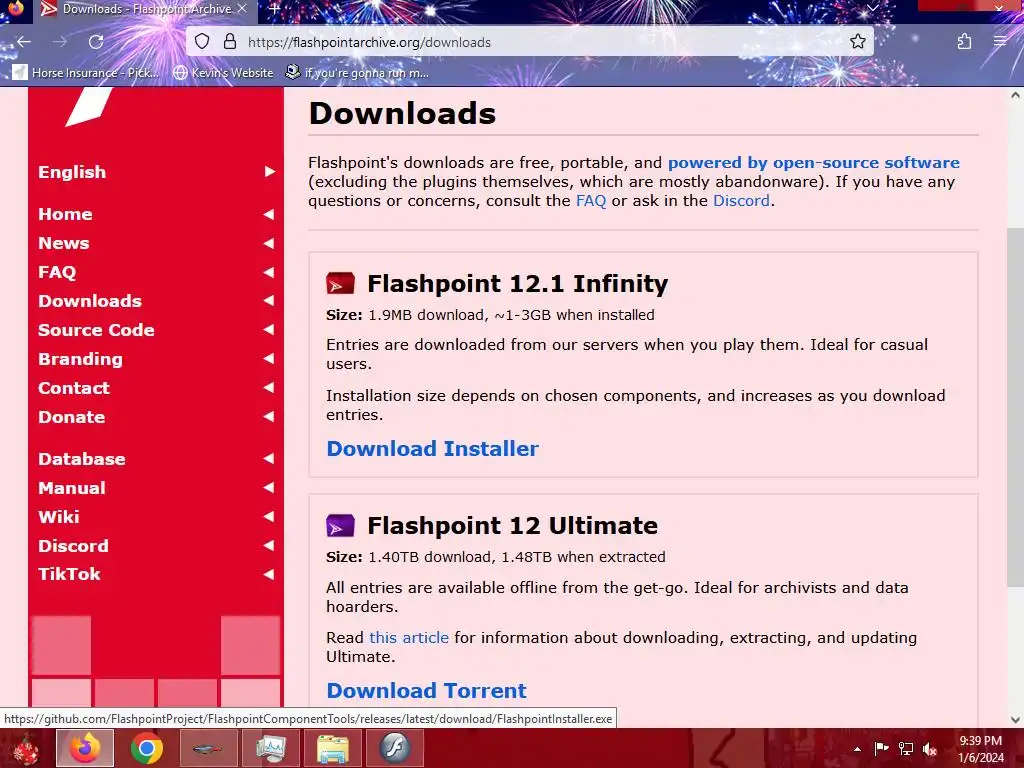Open Manual in the sidebar

pos(156,488)
